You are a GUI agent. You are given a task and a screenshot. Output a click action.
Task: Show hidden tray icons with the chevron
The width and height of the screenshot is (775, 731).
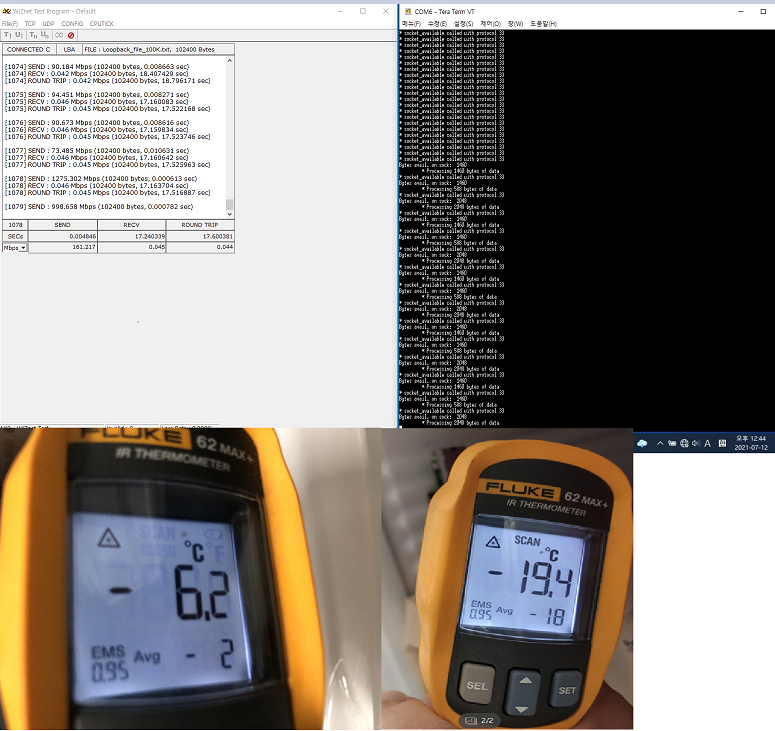tap(660, 443)
